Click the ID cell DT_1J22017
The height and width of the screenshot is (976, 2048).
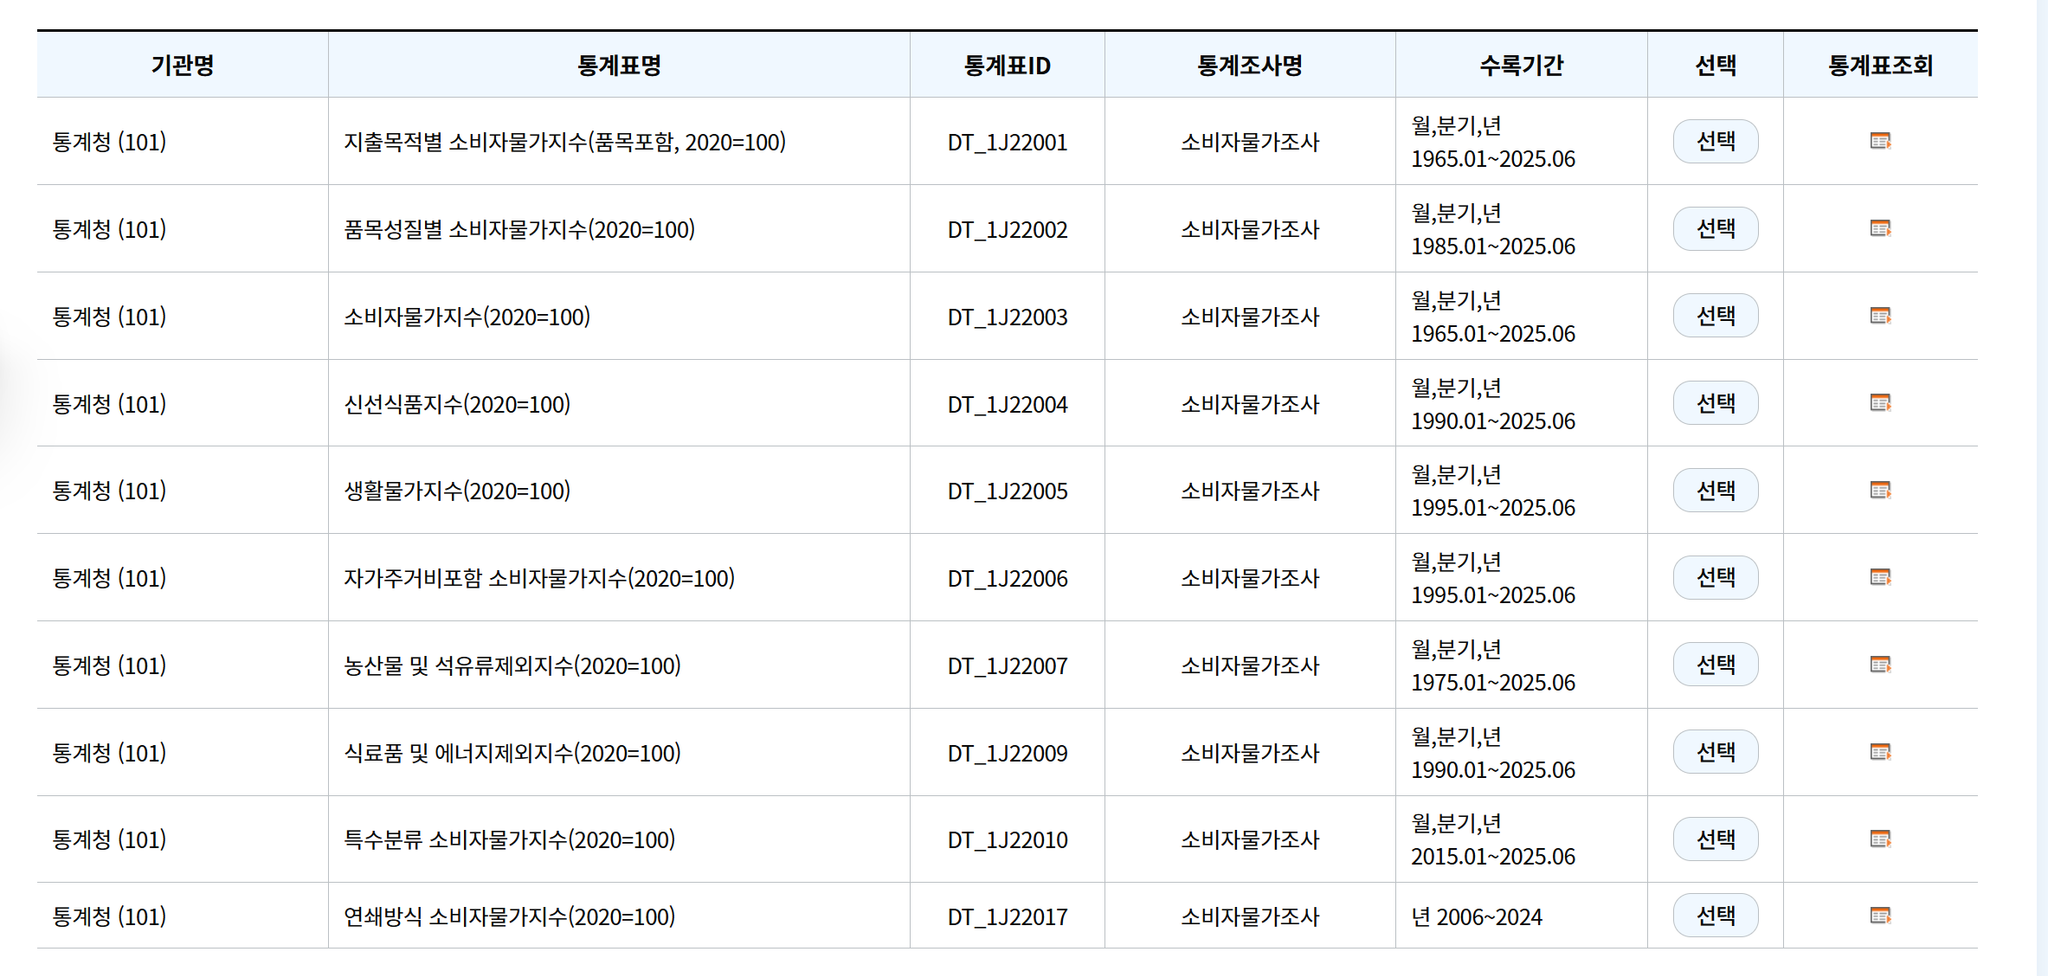[x=1007, y=917]
